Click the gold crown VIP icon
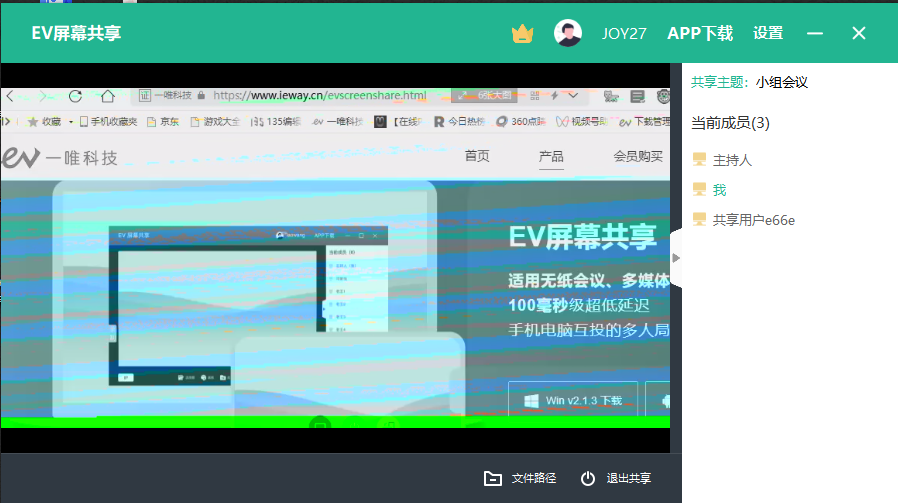The image size is (898, 503). click(522, 33)
